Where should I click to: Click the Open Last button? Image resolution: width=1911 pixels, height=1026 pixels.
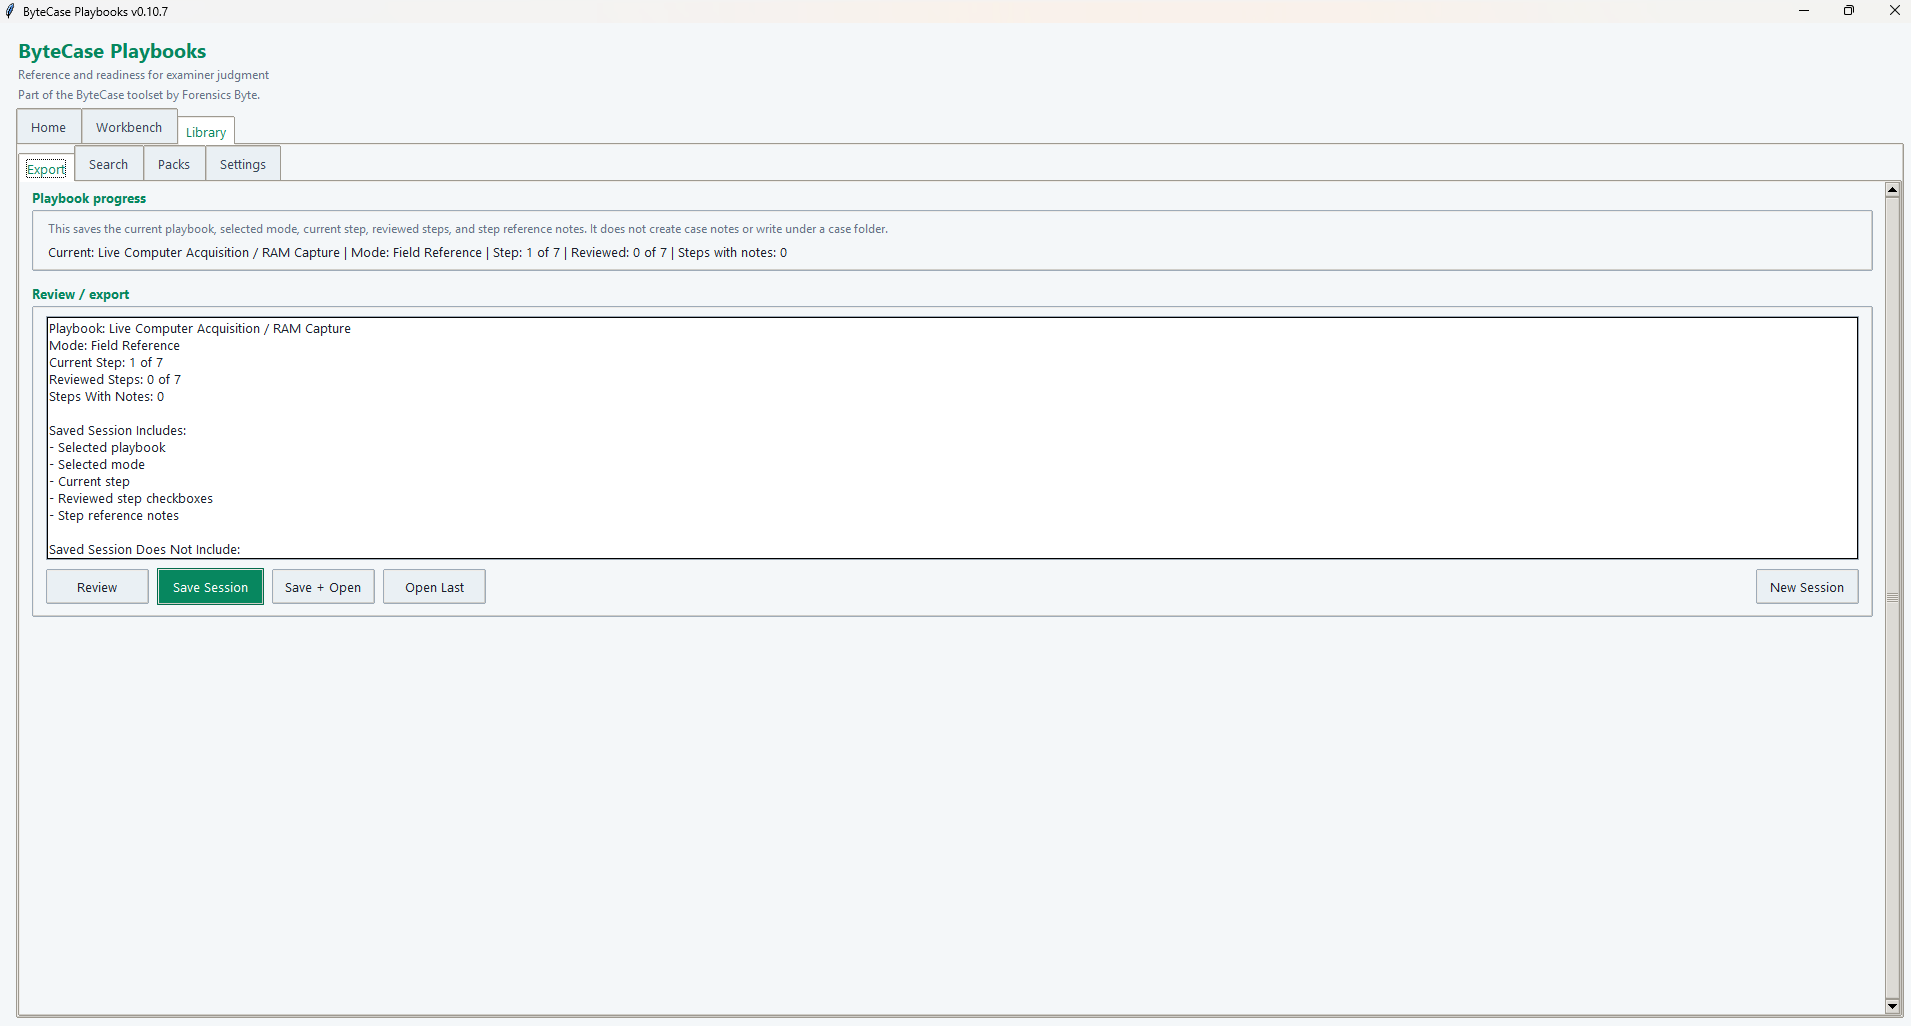[434, 587]
